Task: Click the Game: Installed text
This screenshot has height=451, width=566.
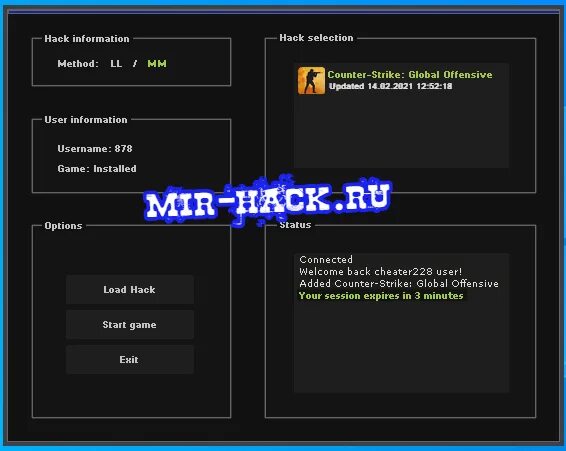Action: tap(97, 169)
